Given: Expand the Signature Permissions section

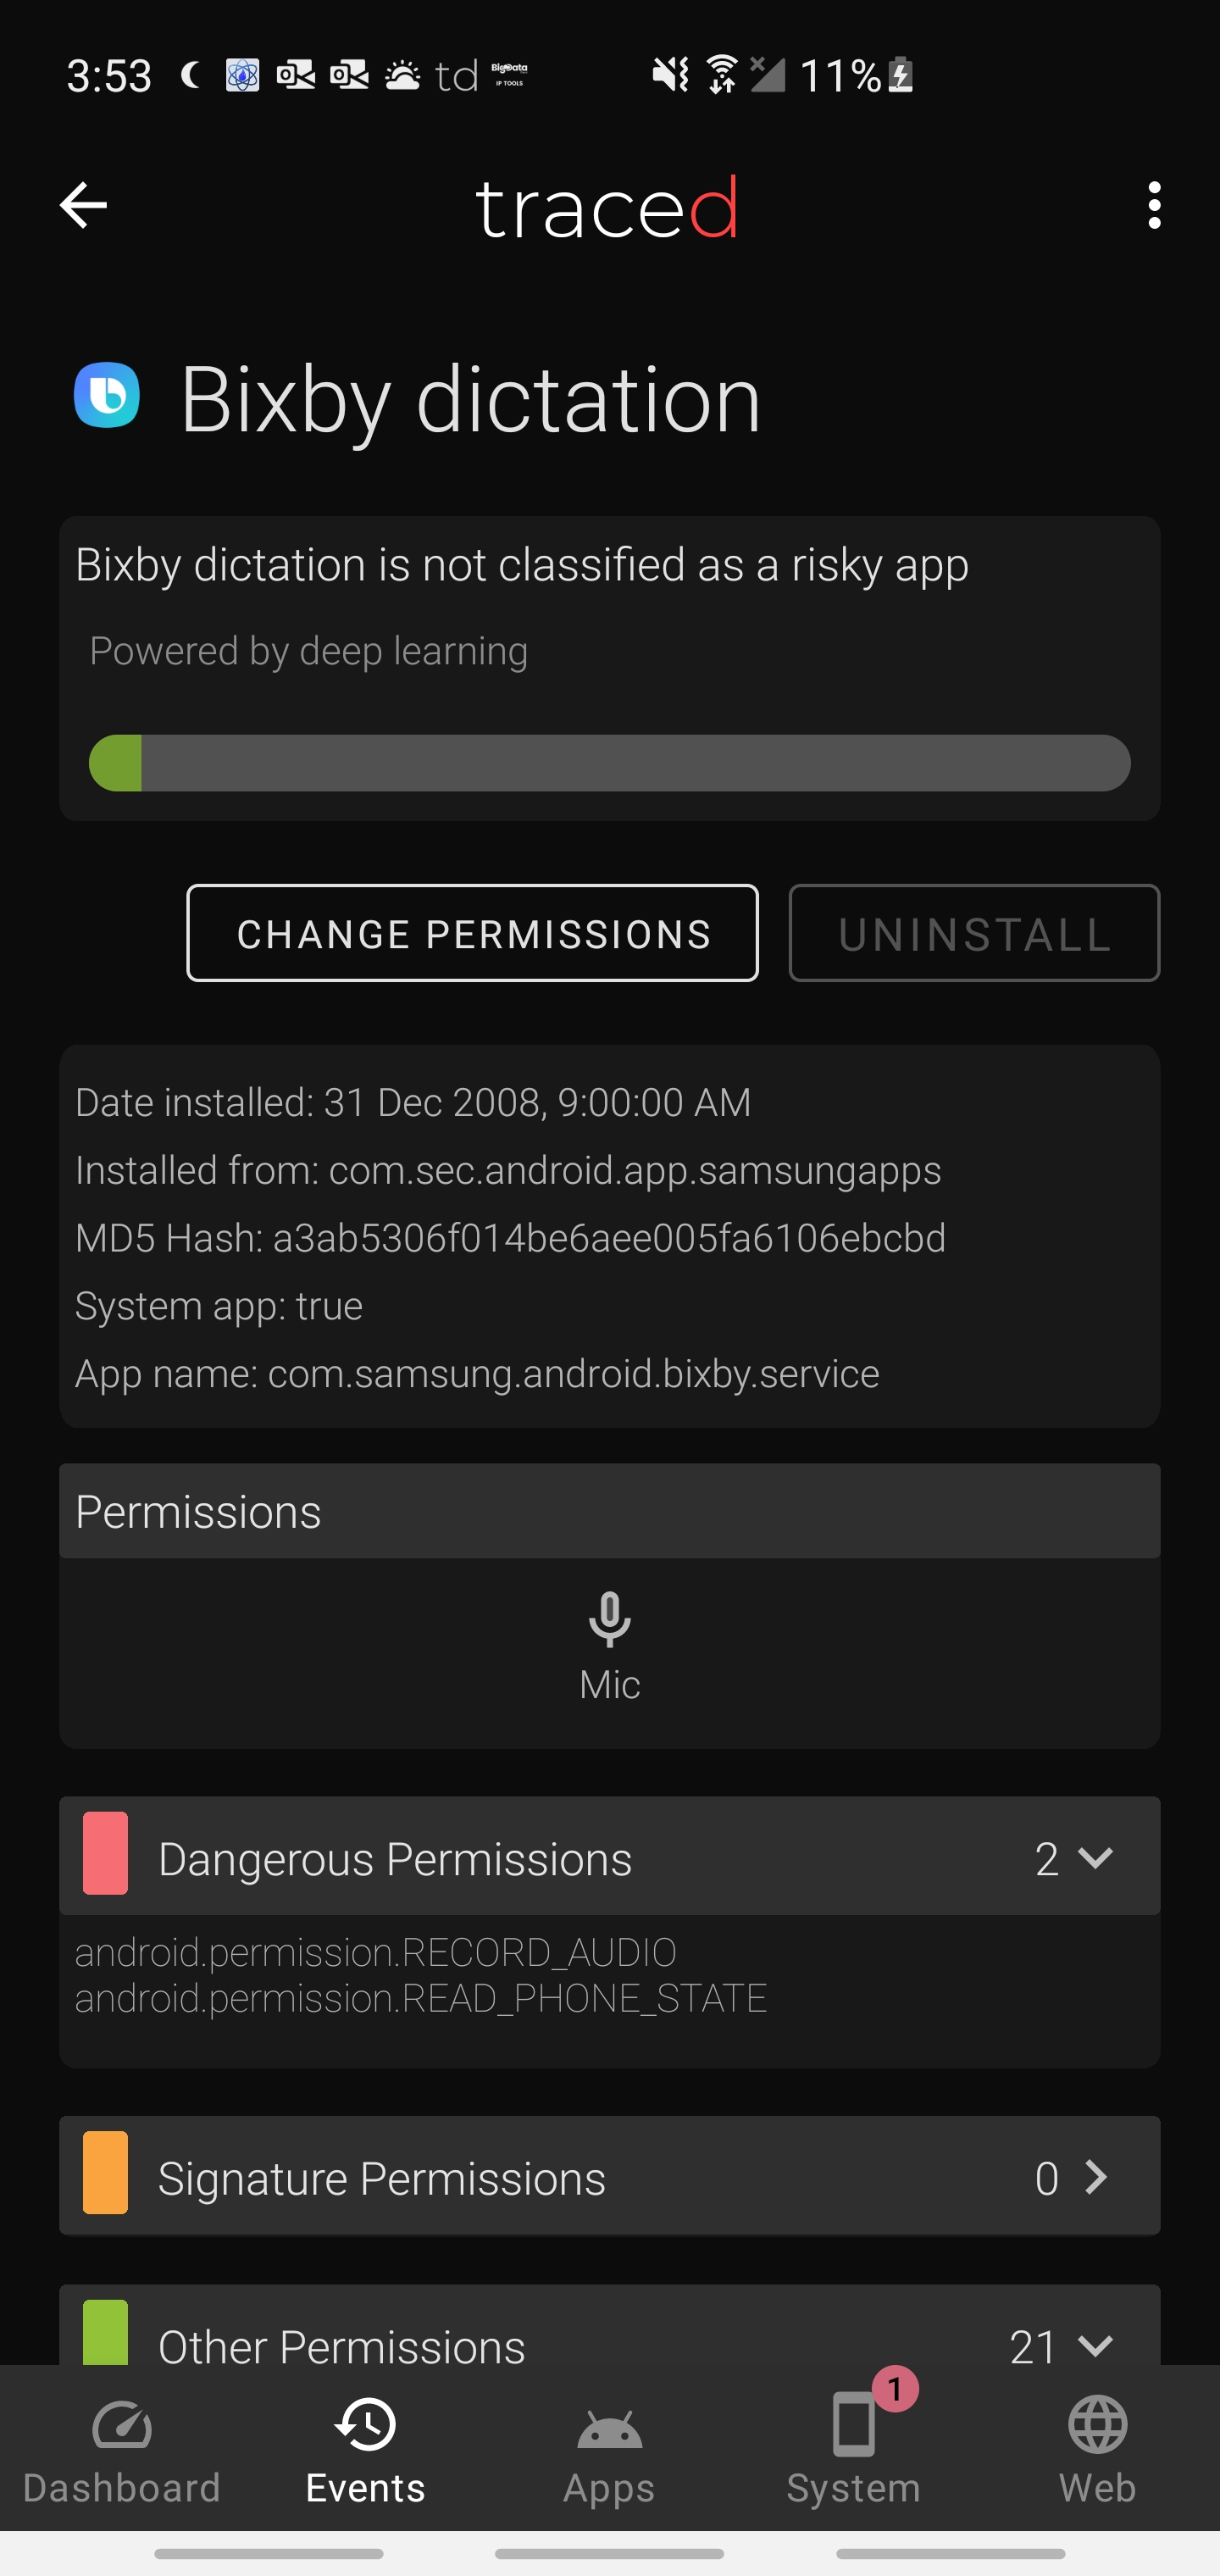Looking at the screenshot, I should point(1095,2177).
